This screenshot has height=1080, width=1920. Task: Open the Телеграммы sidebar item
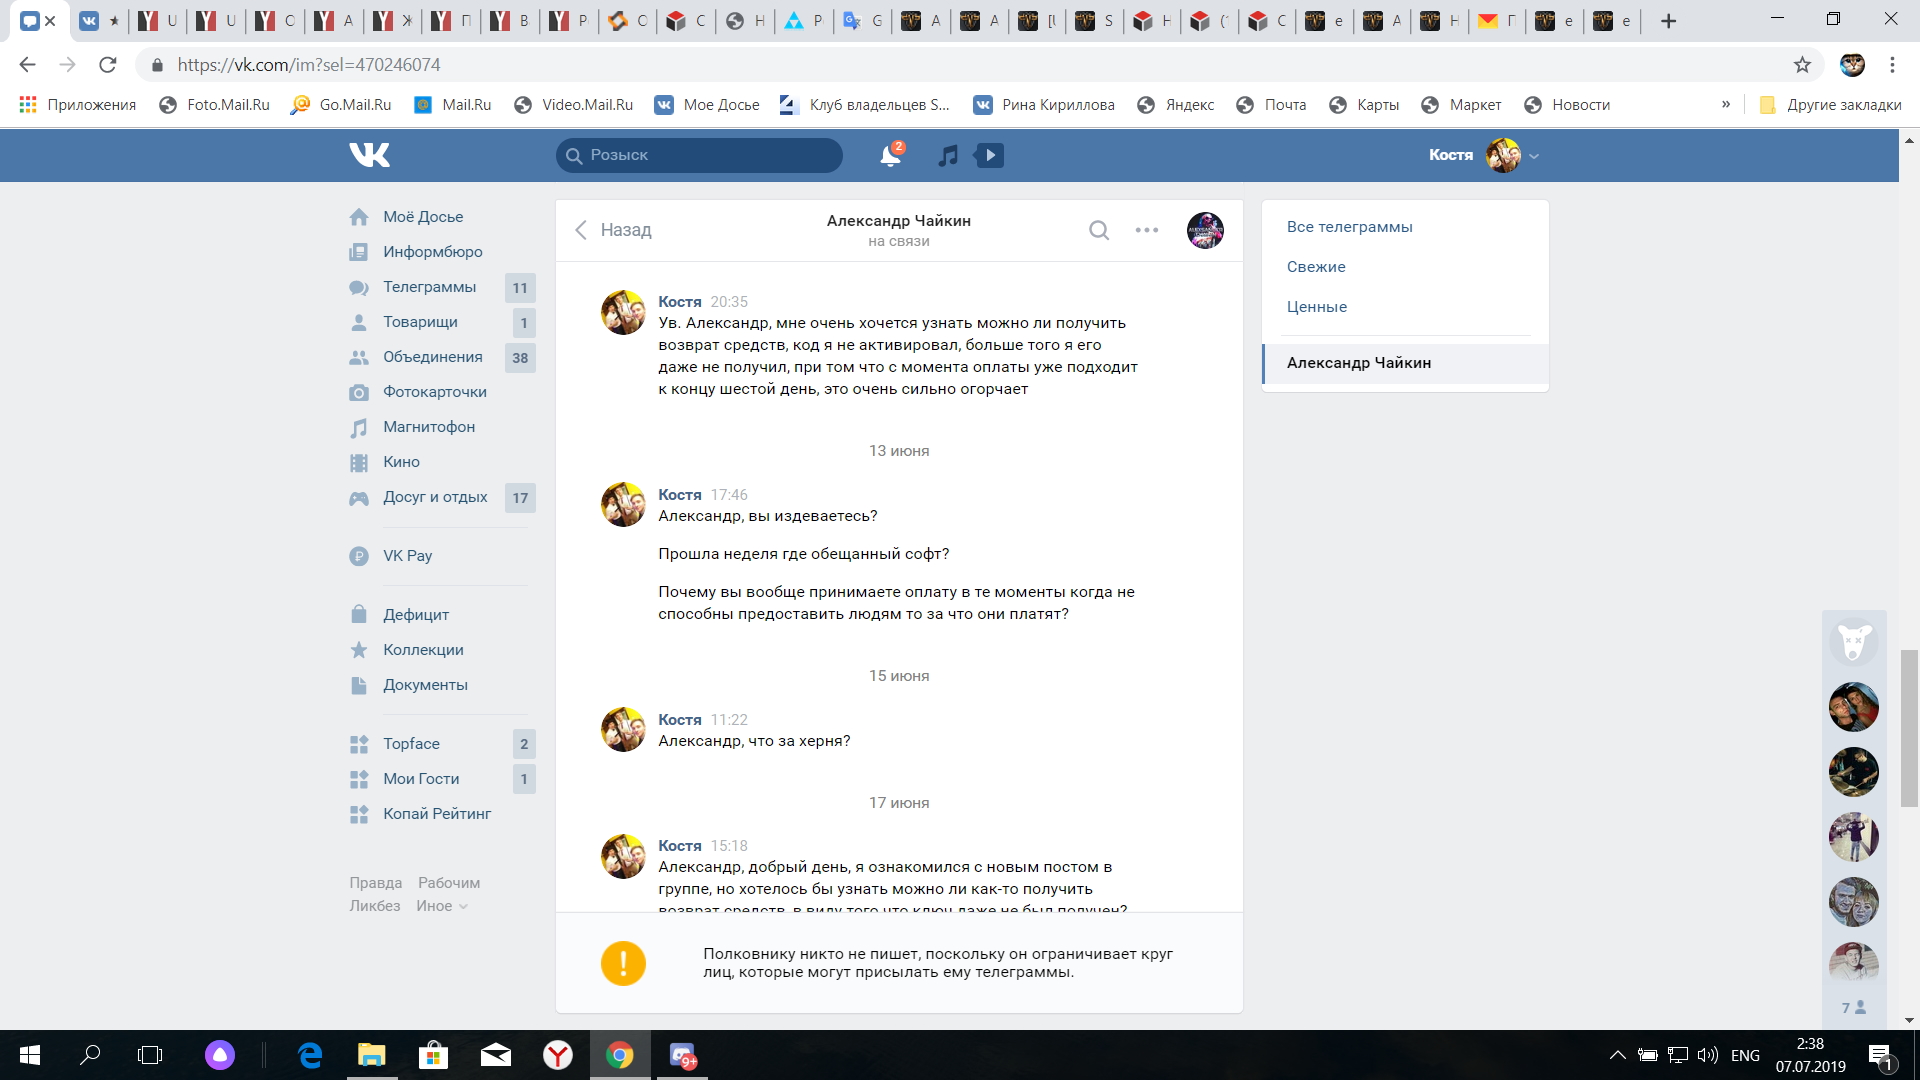[429, 287]
